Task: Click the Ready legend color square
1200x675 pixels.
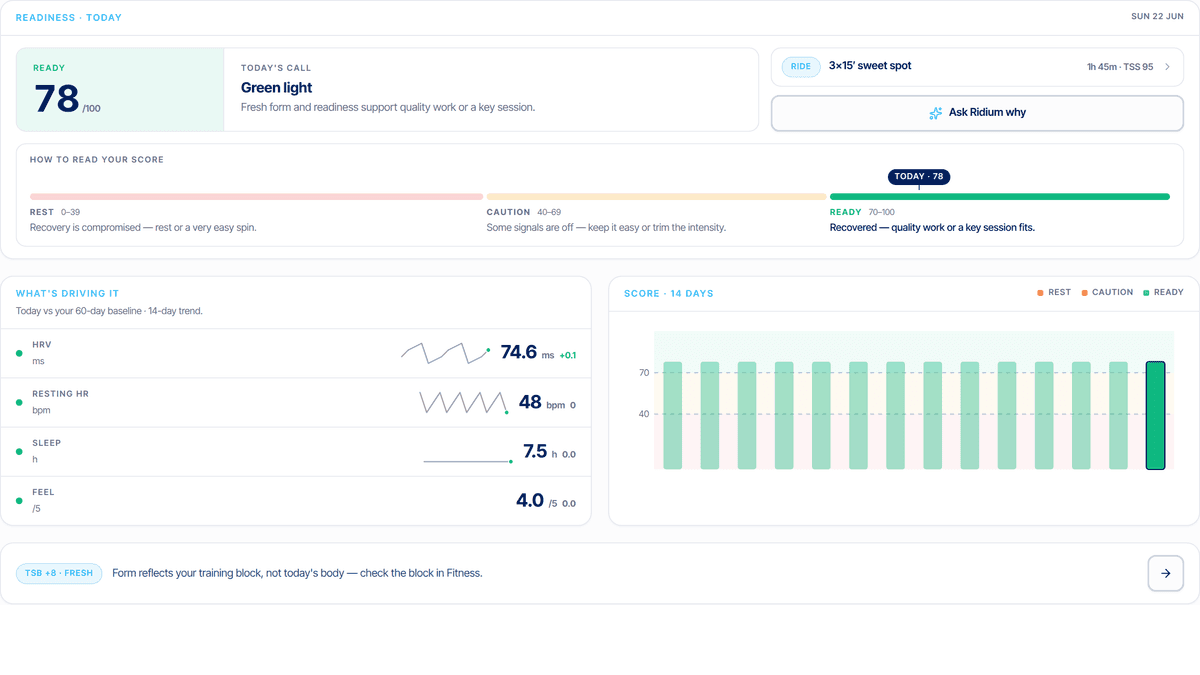Action: click(x=1146, y=293)
